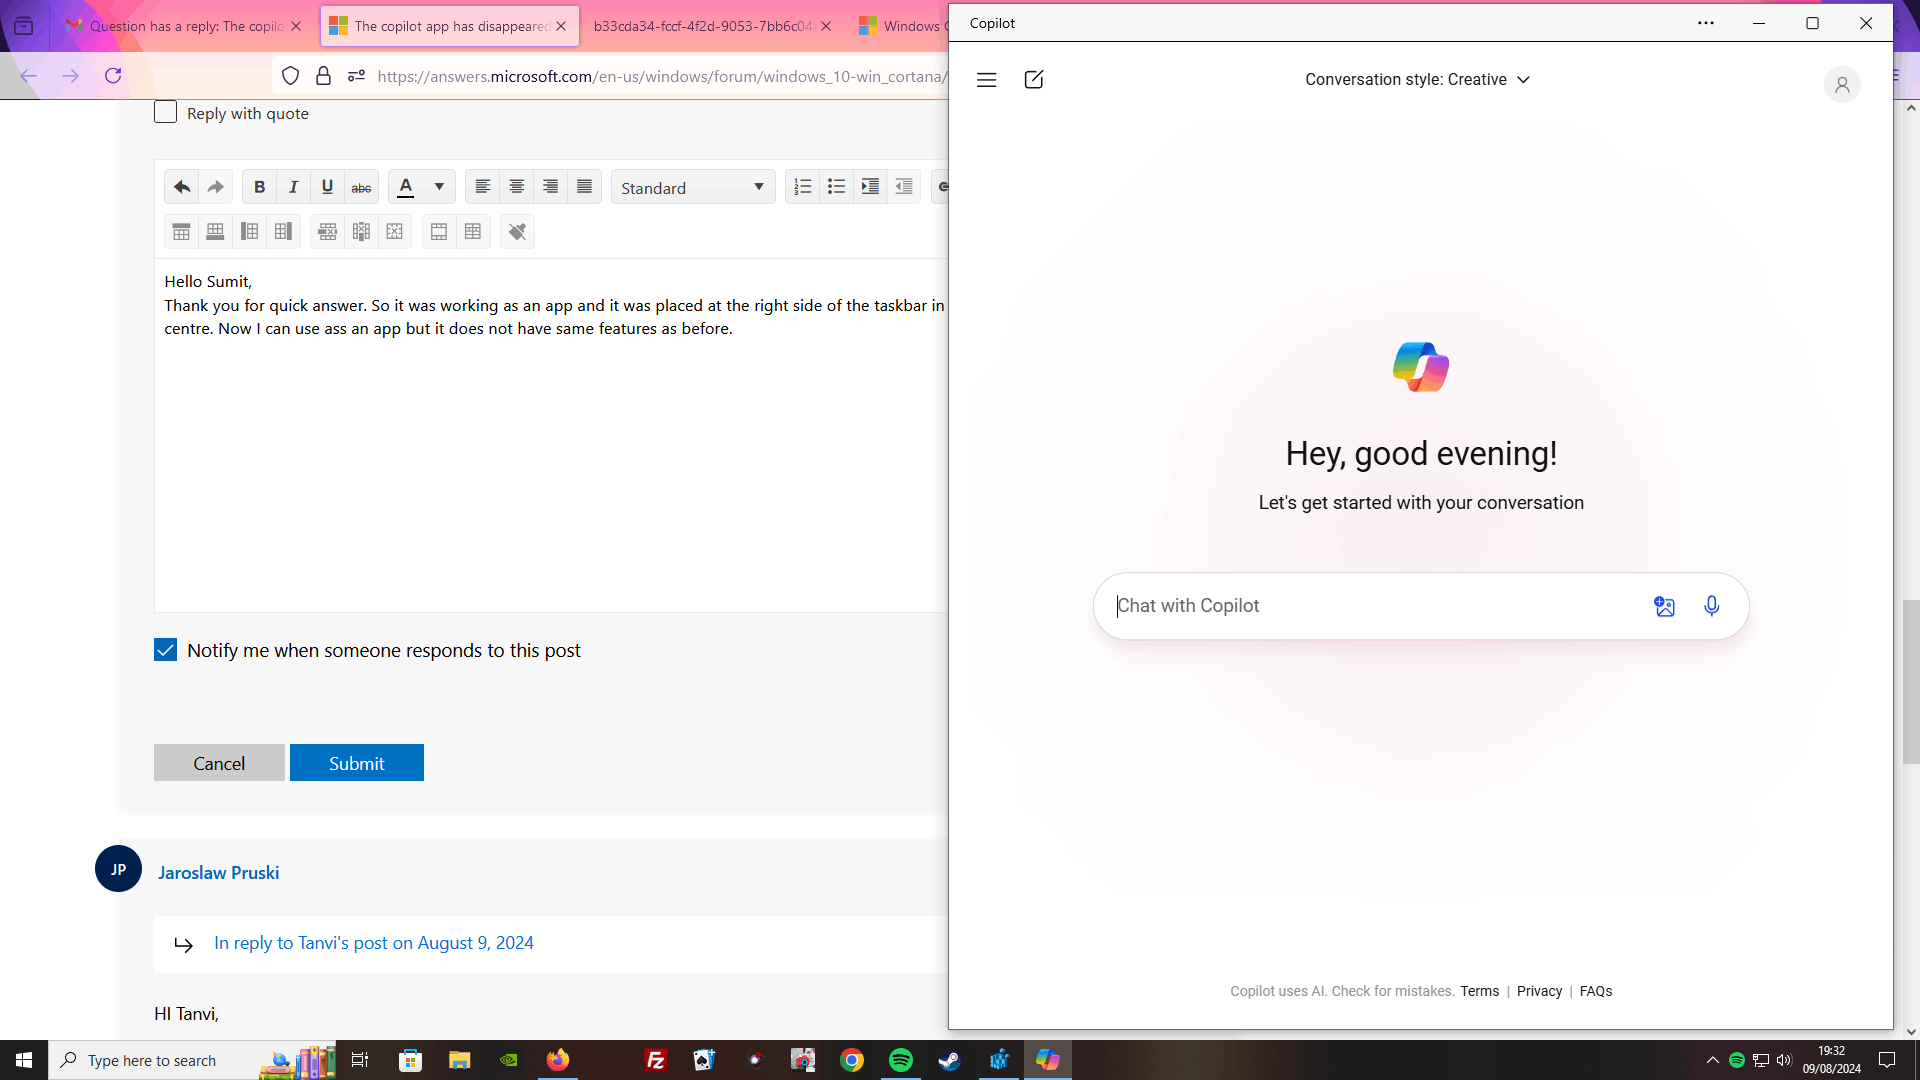Apply italic formatting in the editor
The image size is (1920, 1080).
coord(293,187)
